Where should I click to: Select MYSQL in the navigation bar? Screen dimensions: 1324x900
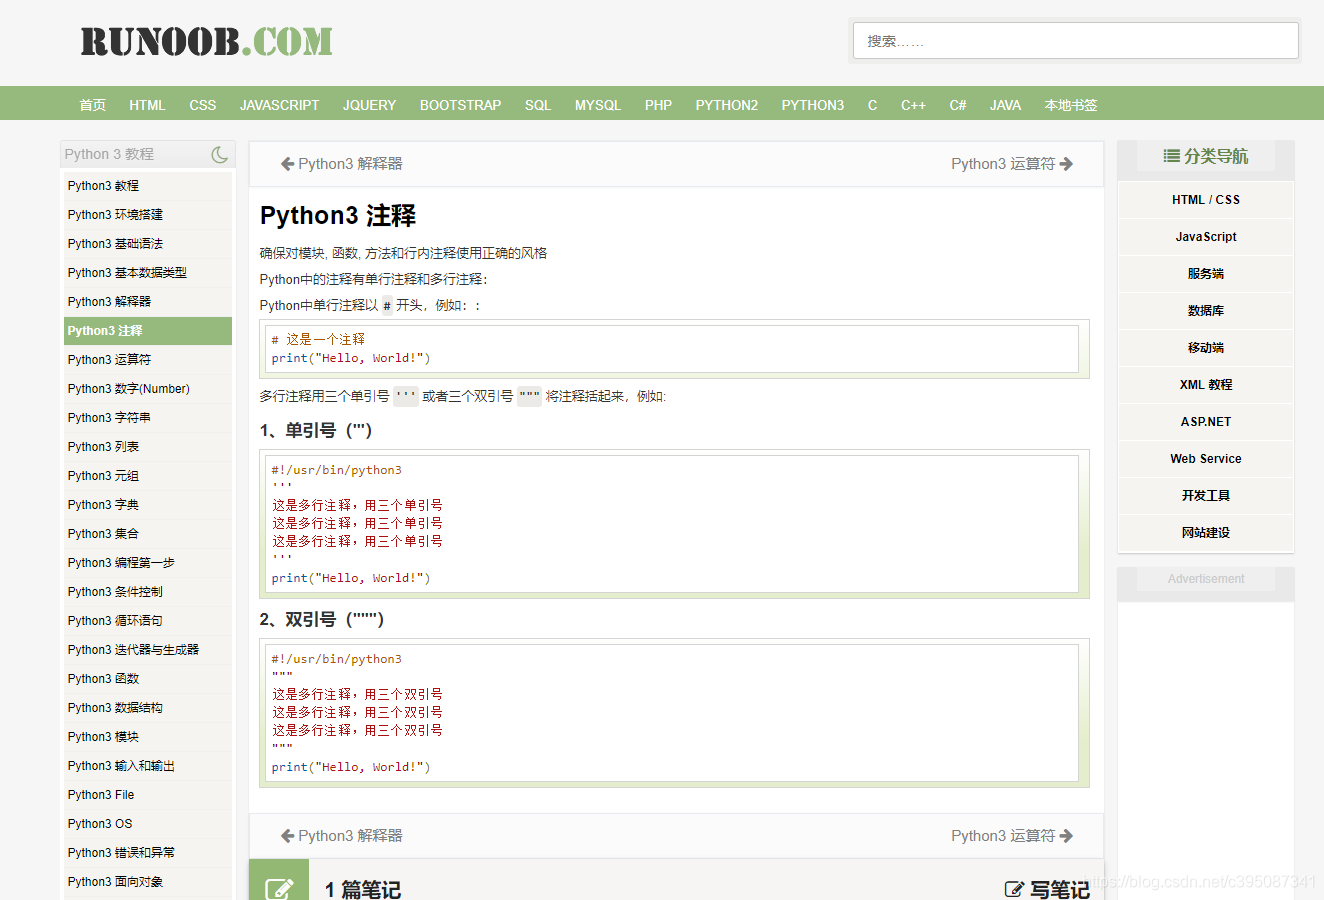tap(598, 105)
